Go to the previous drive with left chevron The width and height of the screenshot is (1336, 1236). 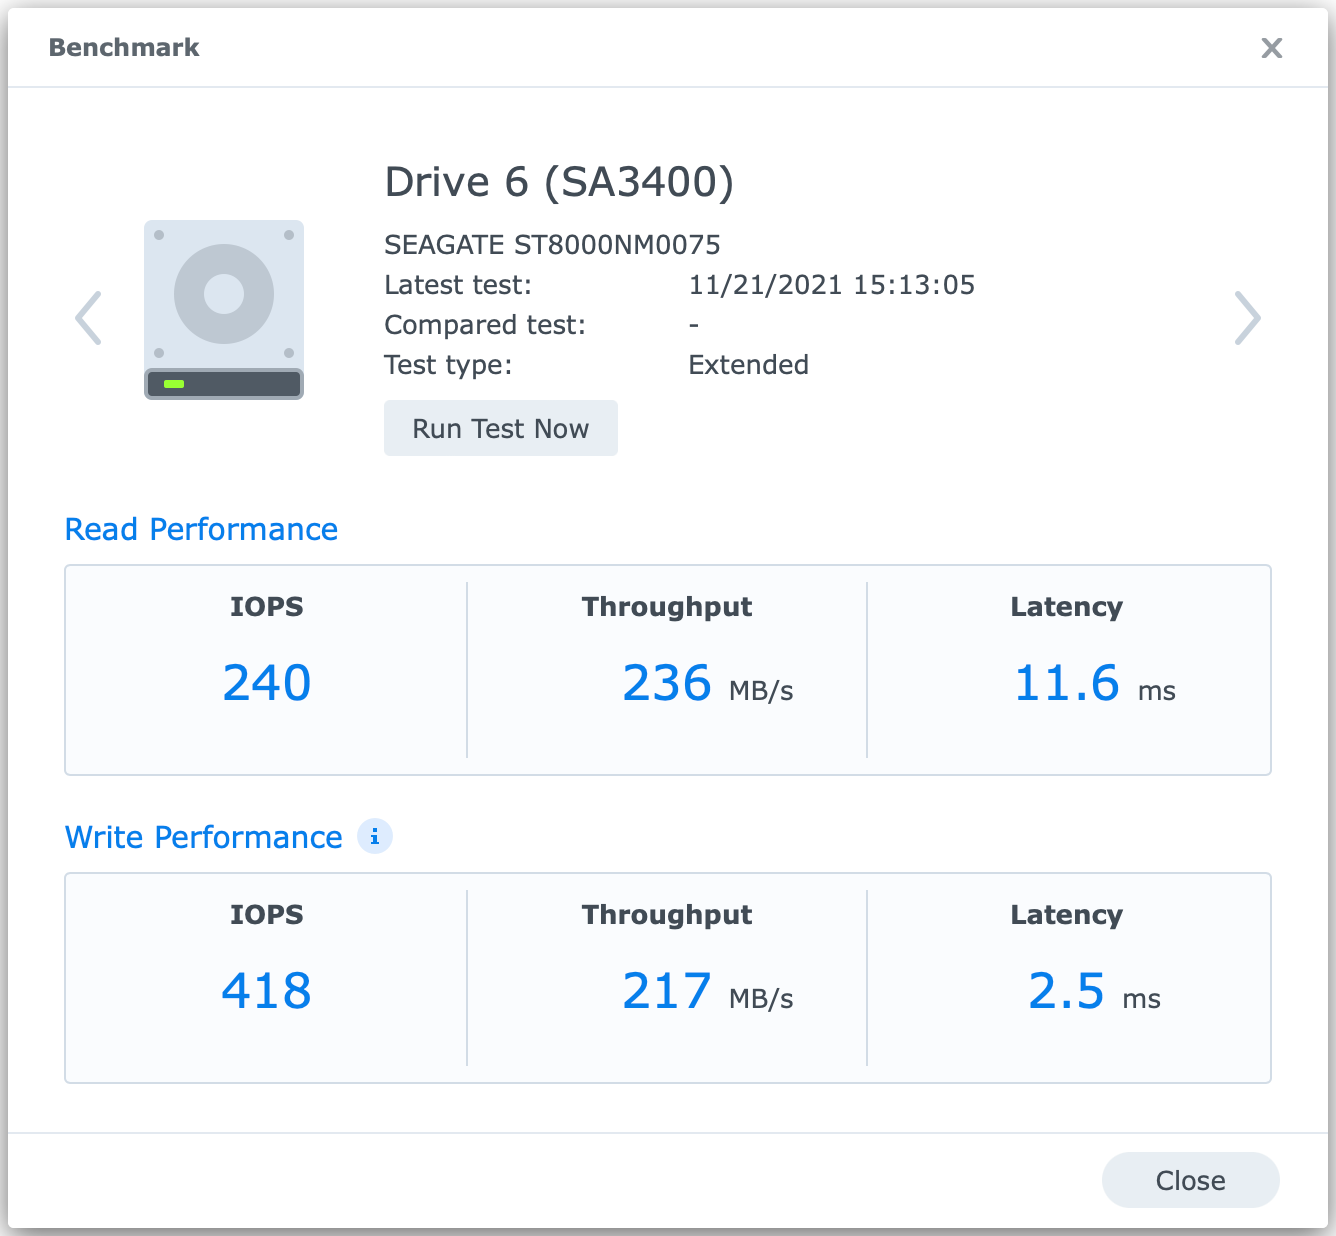(x=89, y=318)
